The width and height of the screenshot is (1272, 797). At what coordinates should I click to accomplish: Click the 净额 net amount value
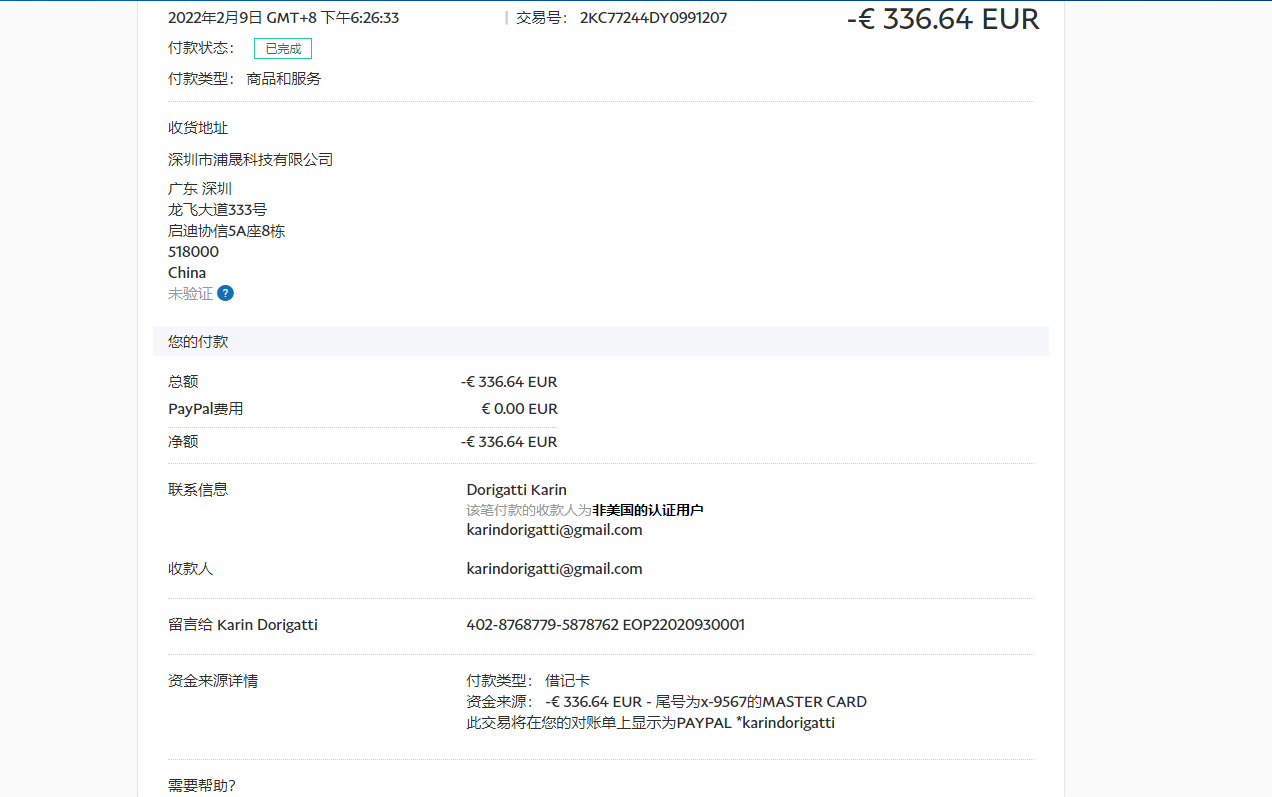point(509,442)
